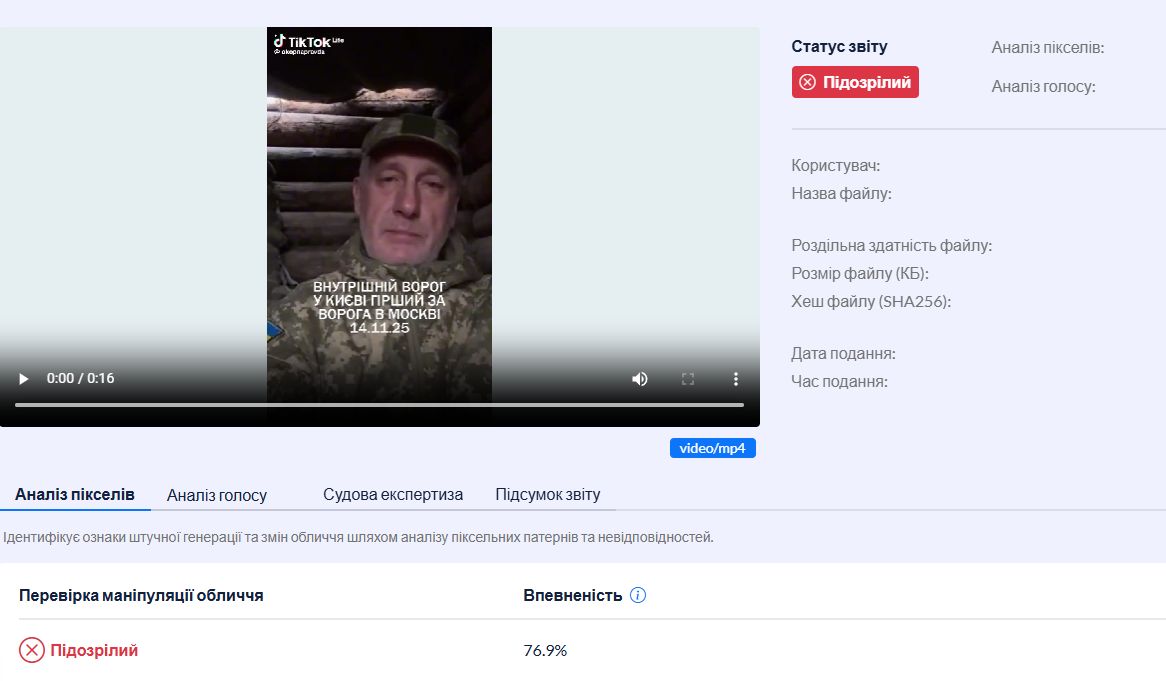1166x681 pixels.
Task: Select the Аналіз пікселів tab
Action: 75,494
